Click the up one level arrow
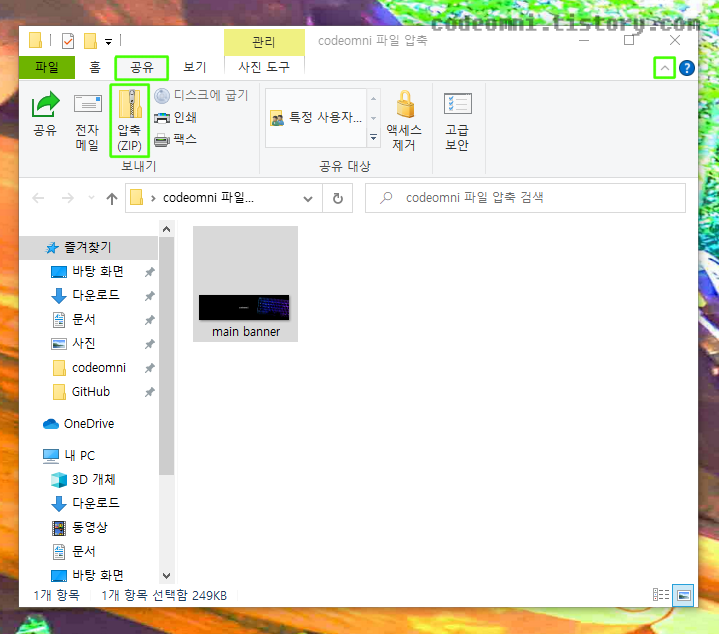 coord(112,198)
